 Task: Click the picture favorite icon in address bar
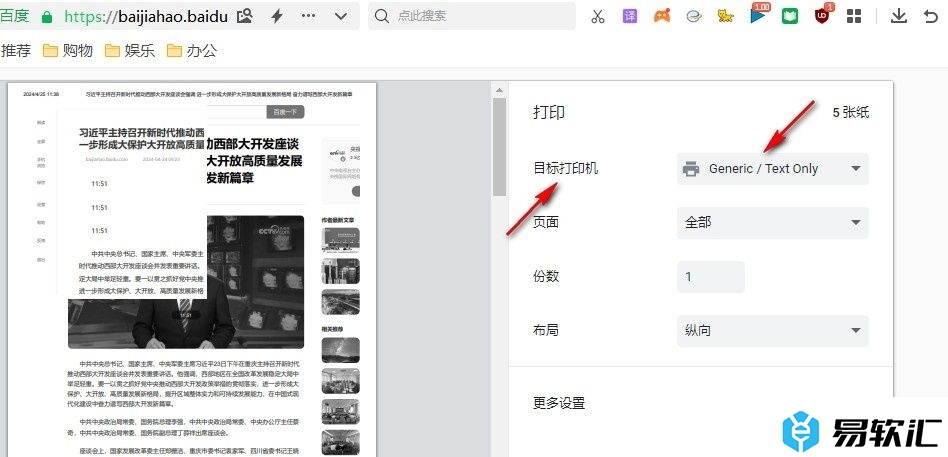tap(244, 16)
